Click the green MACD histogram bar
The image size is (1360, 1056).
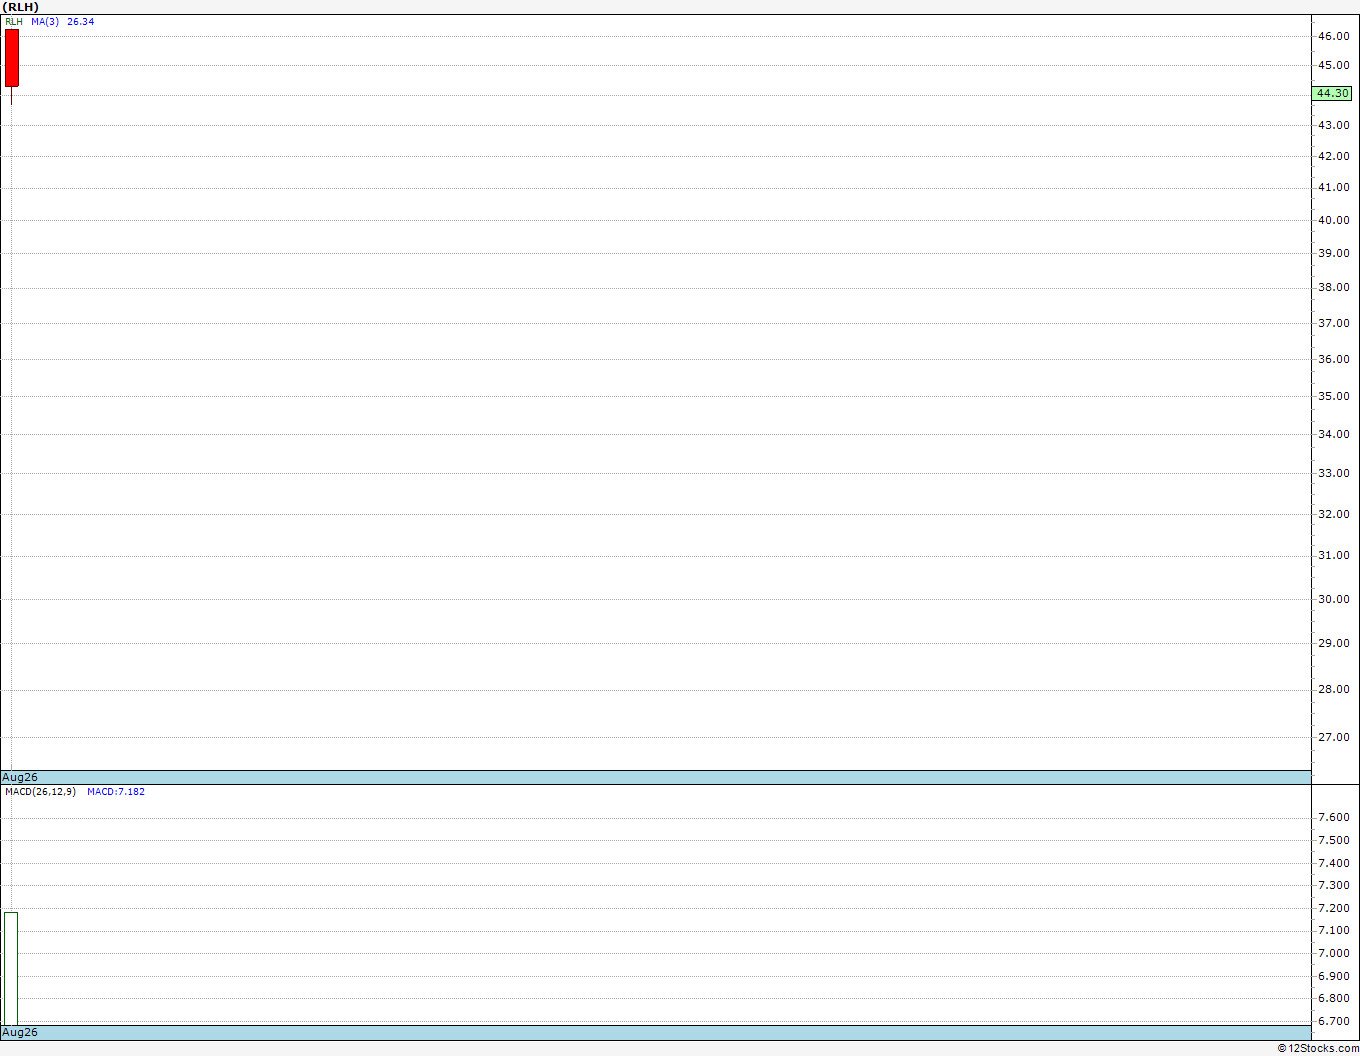pyautogui.click(x=11, y=968)
